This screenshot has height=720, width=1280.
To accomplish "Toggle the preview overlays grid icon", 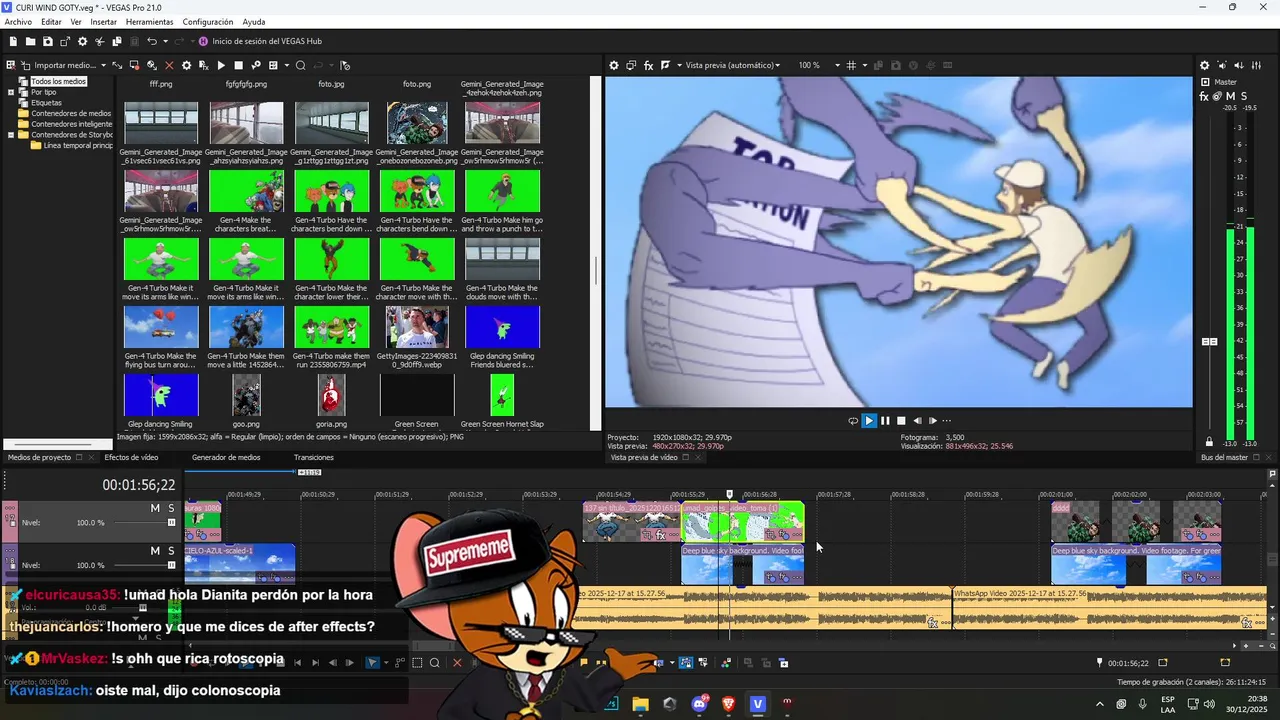I will 851,65.
